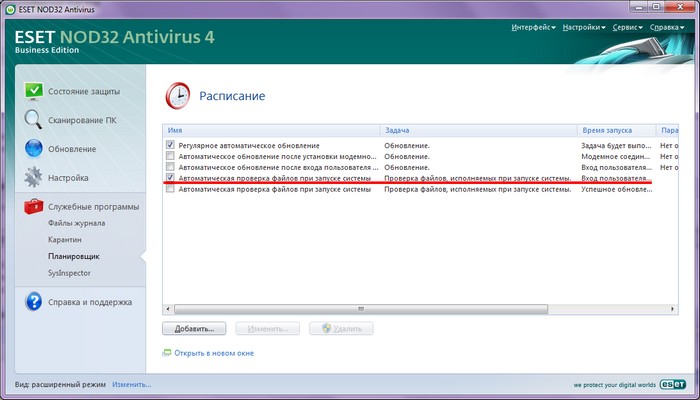Open the Сервис dropdown menu
Screen dimensions: 700x400
tap(628, 27)
